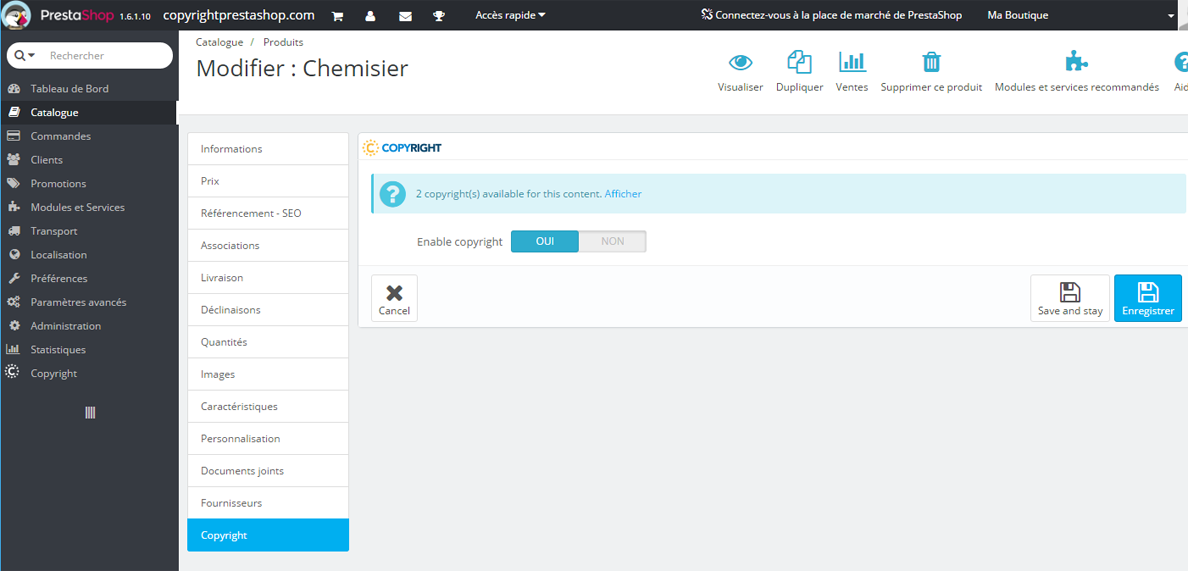Open the Fournisseurs product tab
The image size is (1188, 571).
268,503
